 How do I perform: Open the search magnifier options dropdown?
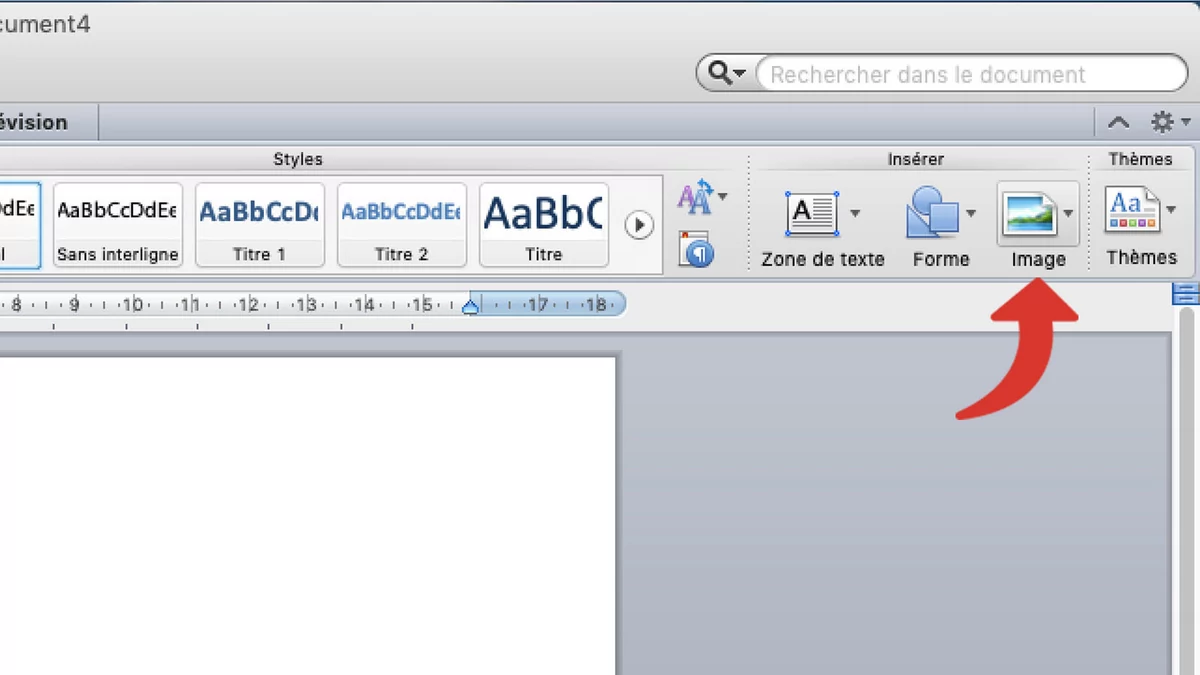727,74
